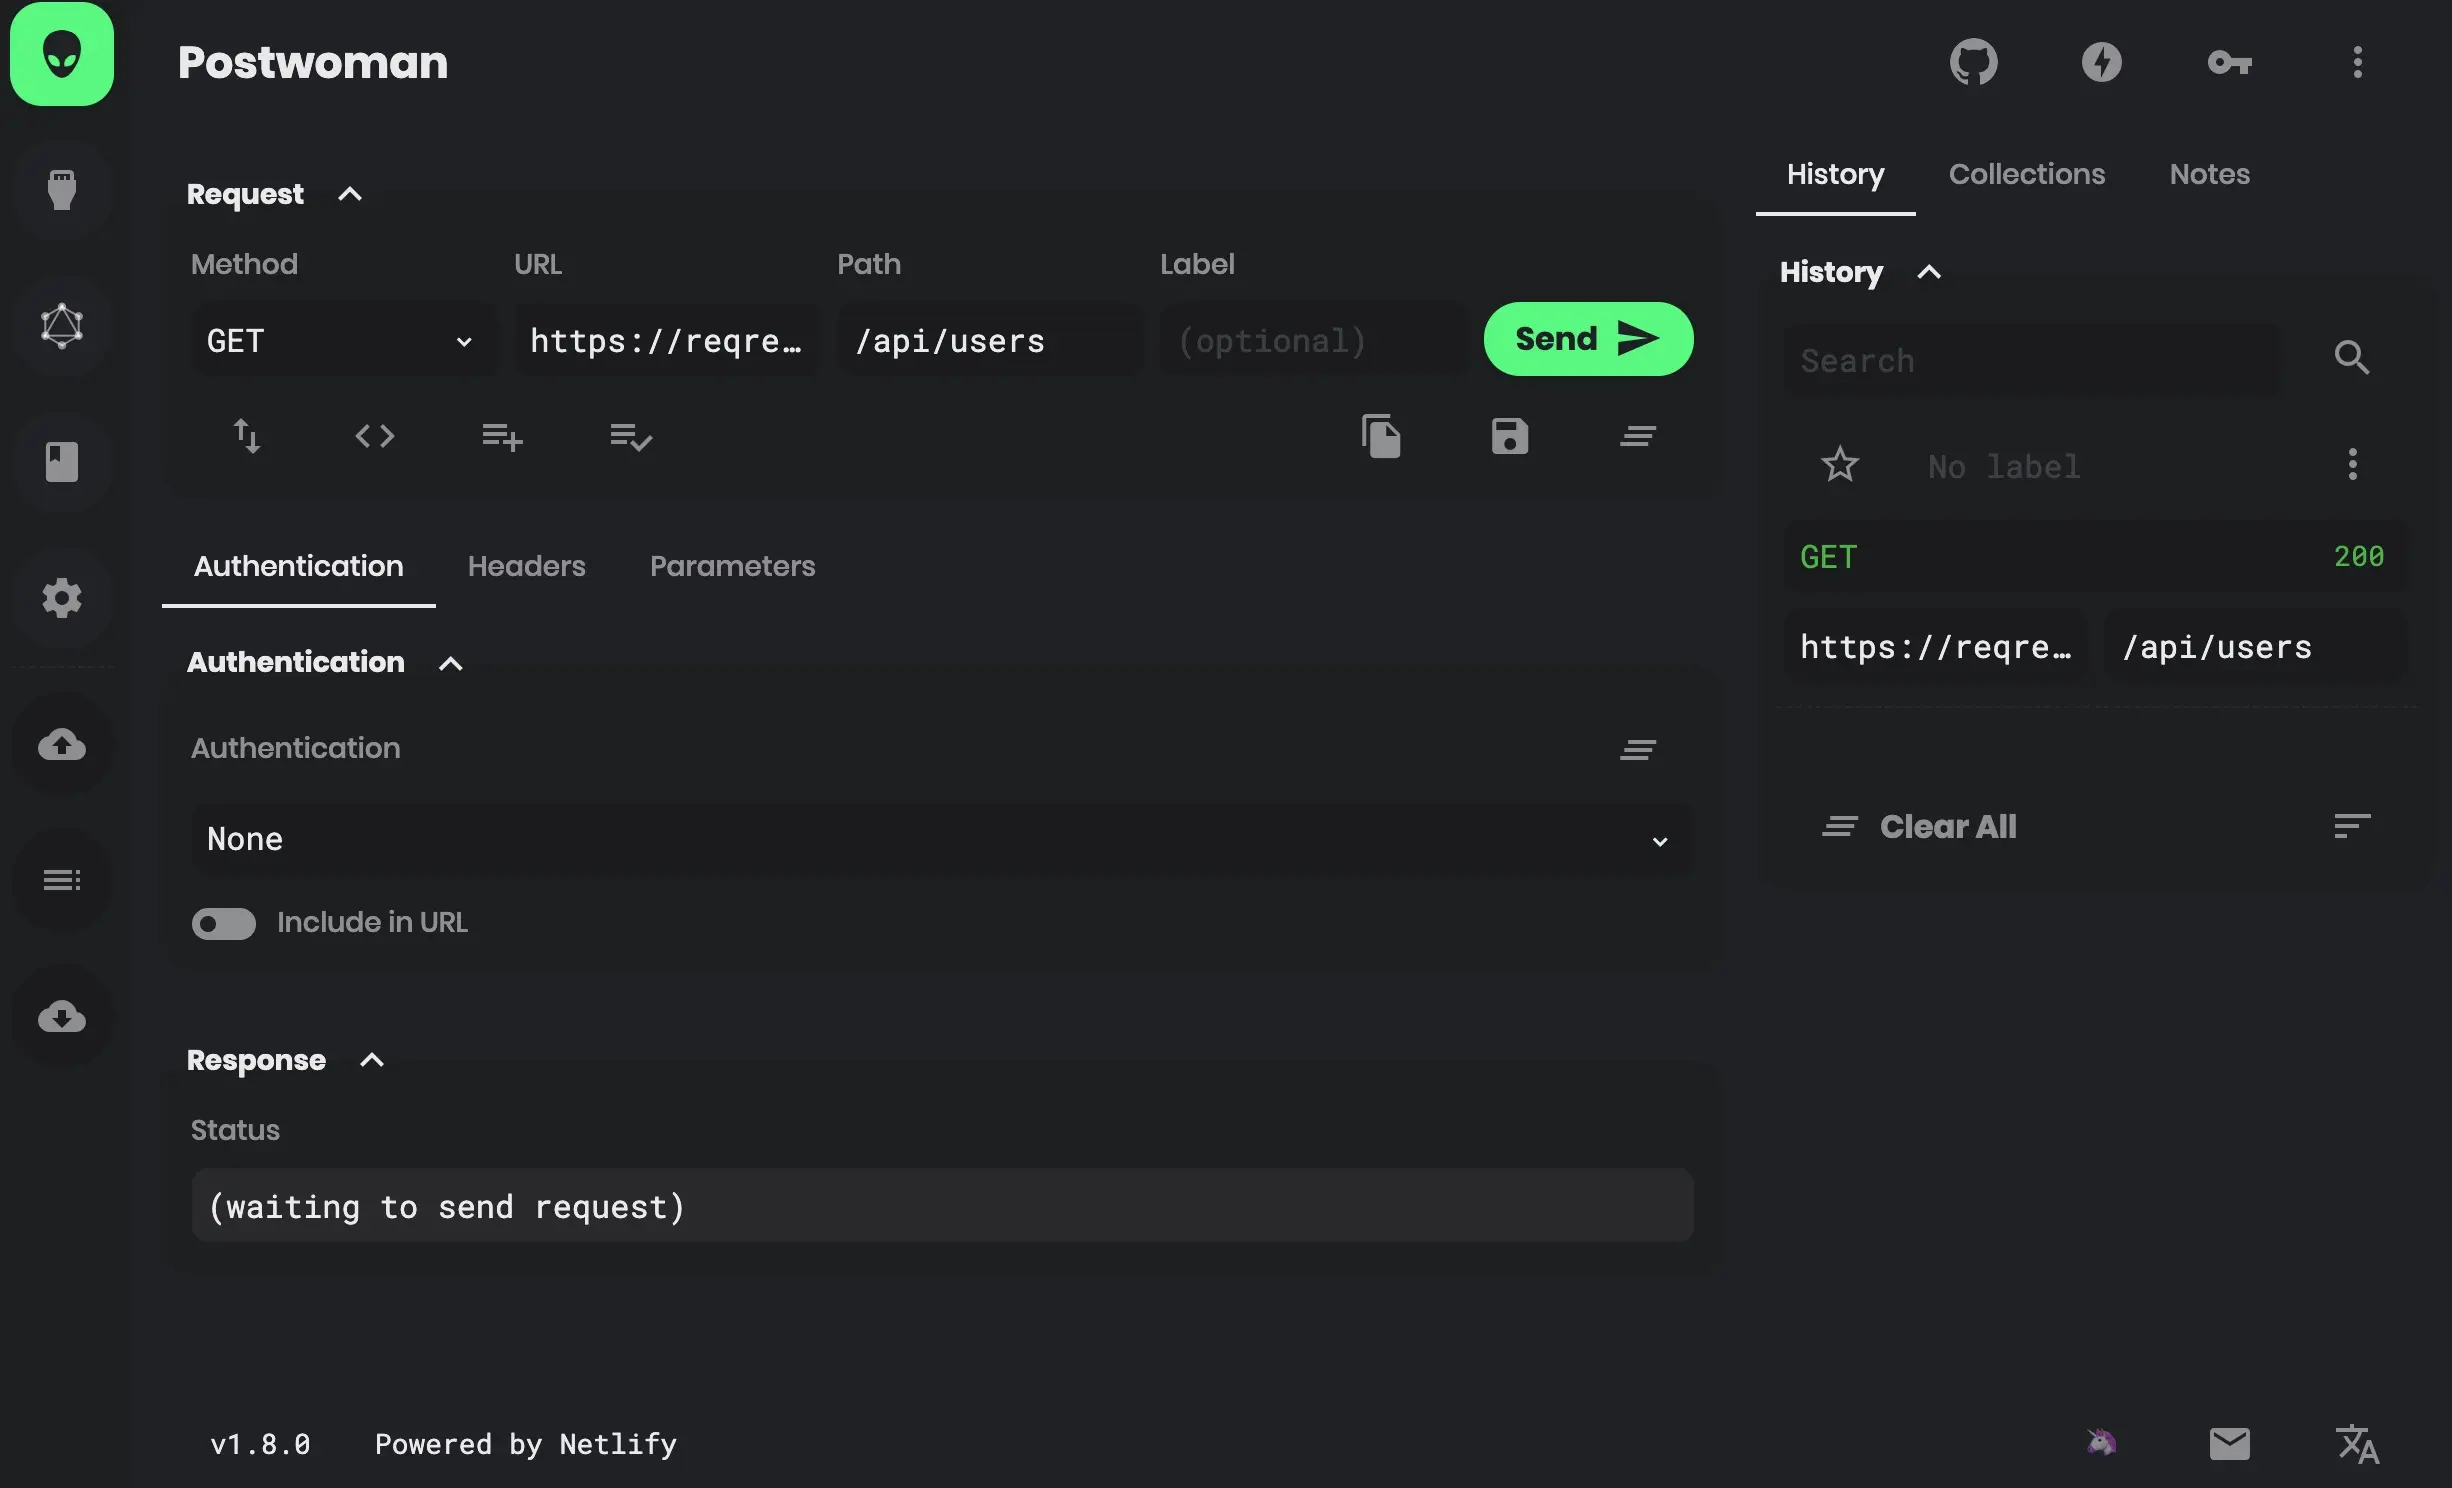This screenshot has height=1488, width=2452.
Task: Open the HTTP plug sidebar icon
Action: tap(62, 190)
